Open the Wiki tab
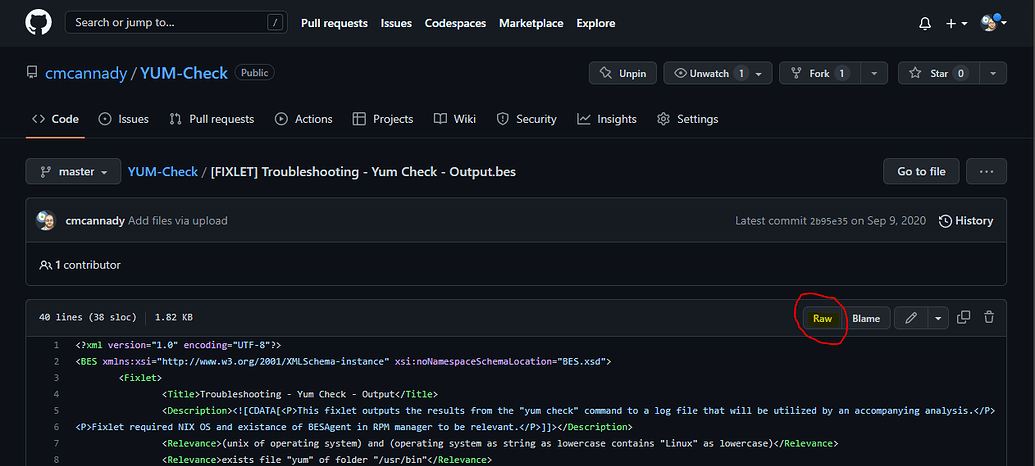The width and height of the screenshot is (1035, 466). [x=455, y=119]
